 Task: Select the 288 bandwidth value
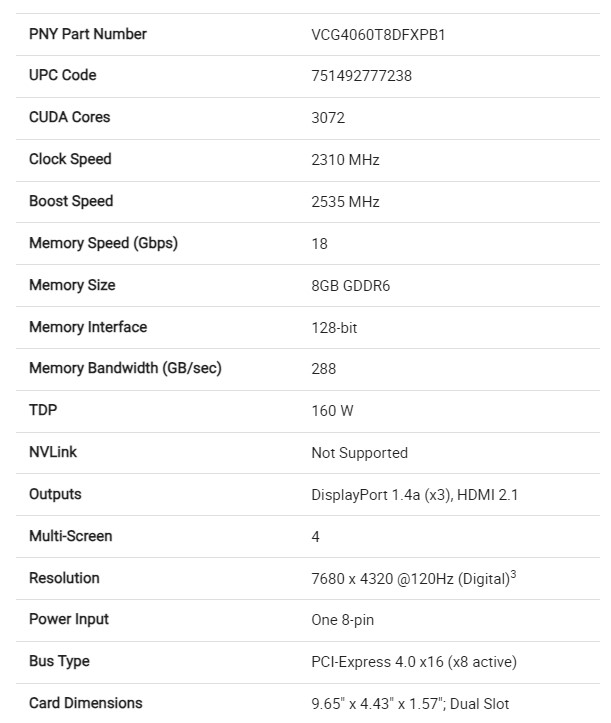coord(324,369)
